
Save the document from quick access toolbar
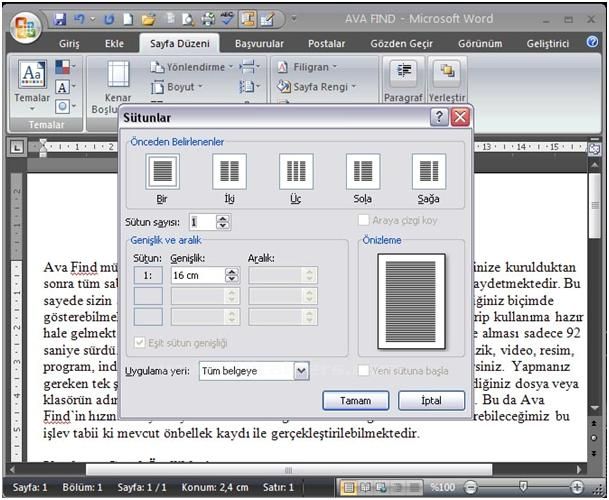59,19
